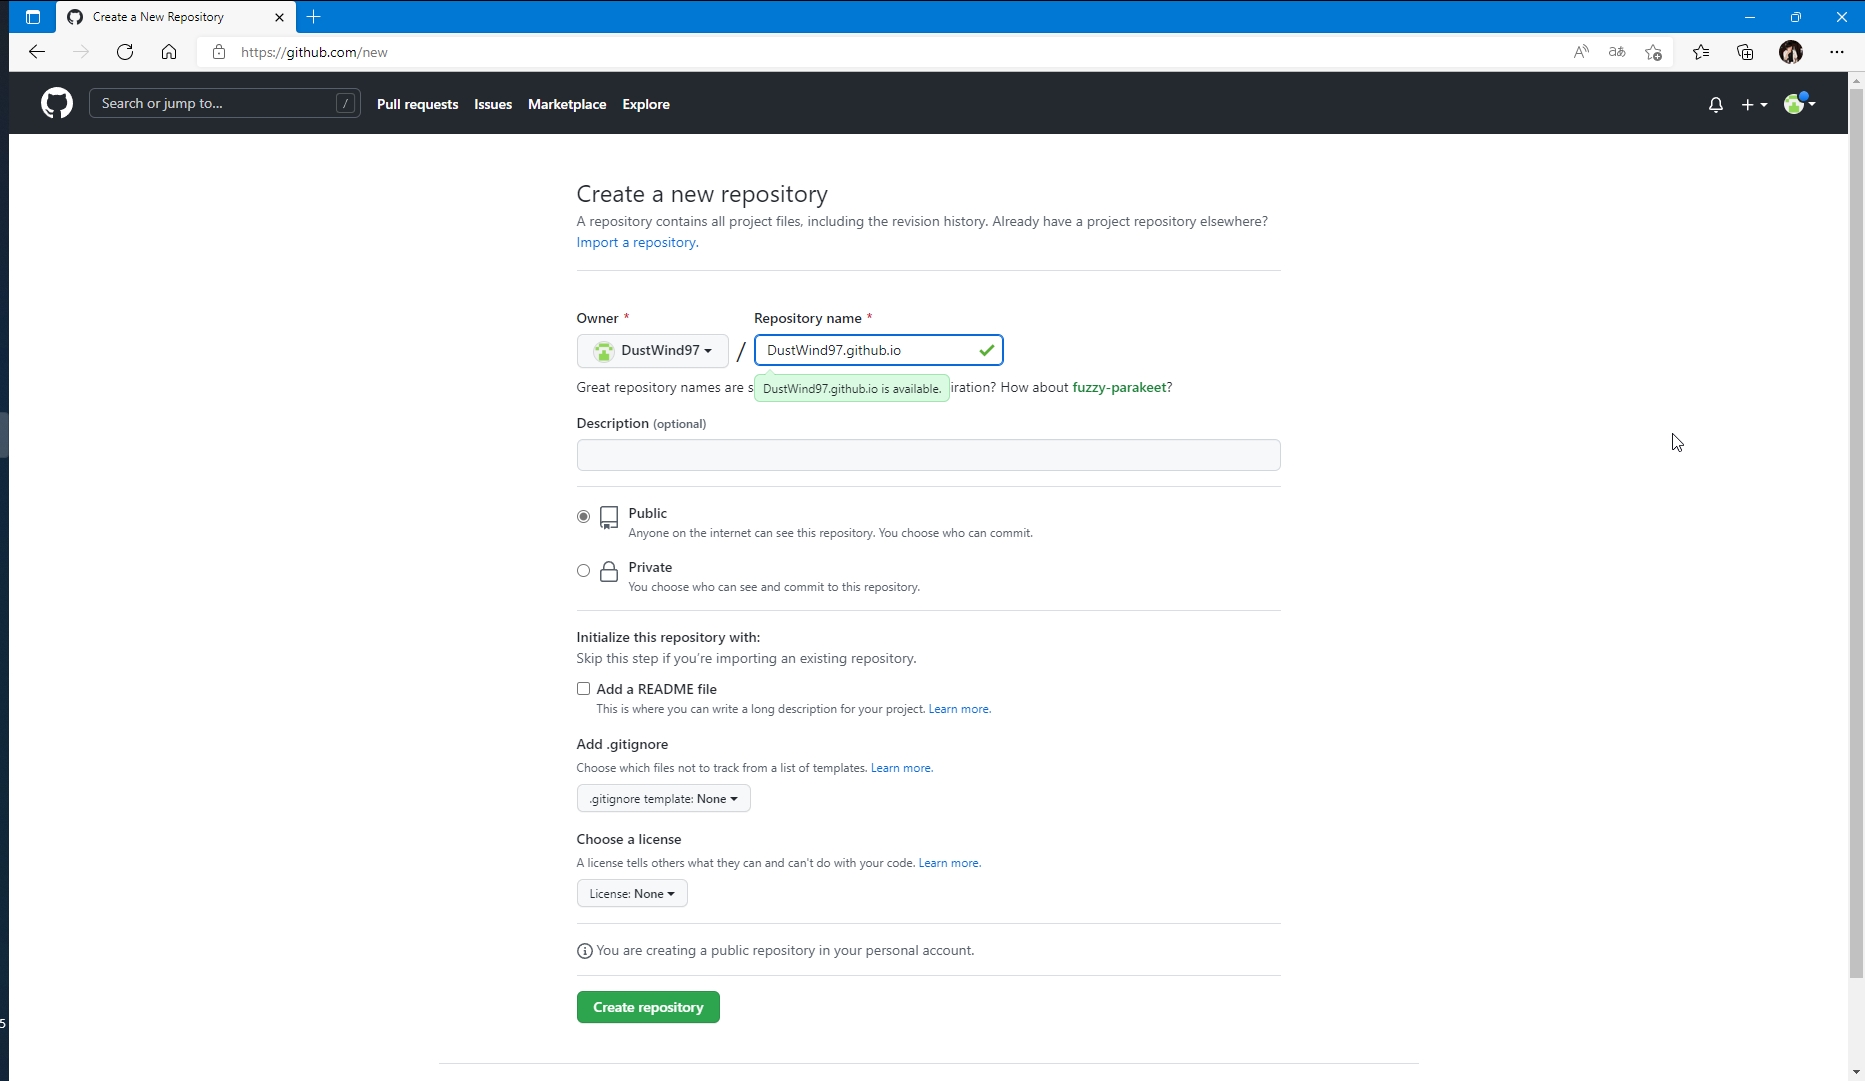Open README Learn more link
Screen dimensions: 1865x1081
coord(959,709)
